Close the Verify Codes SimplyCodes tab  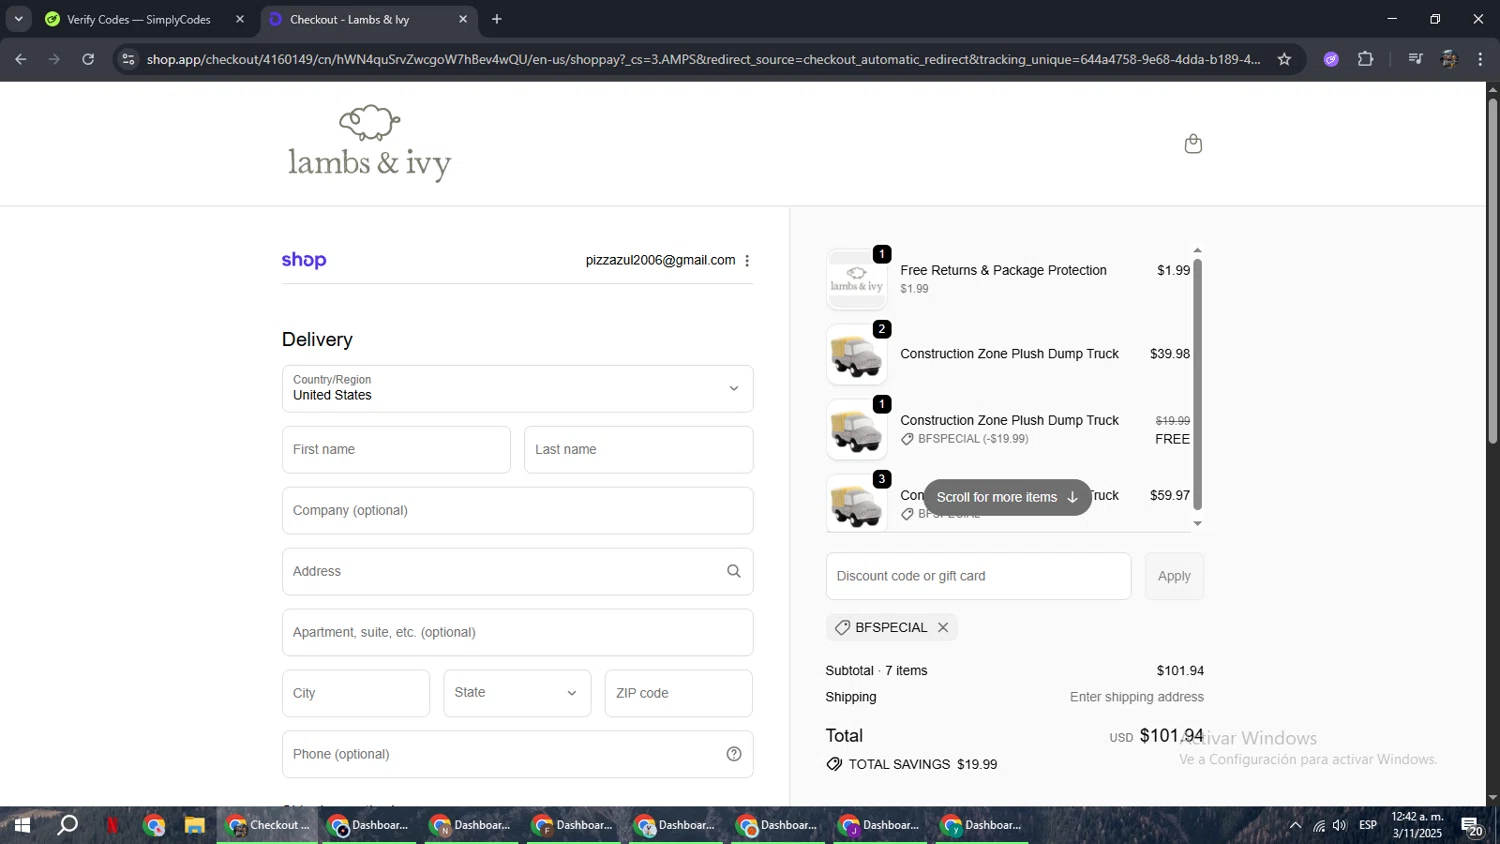240,19
